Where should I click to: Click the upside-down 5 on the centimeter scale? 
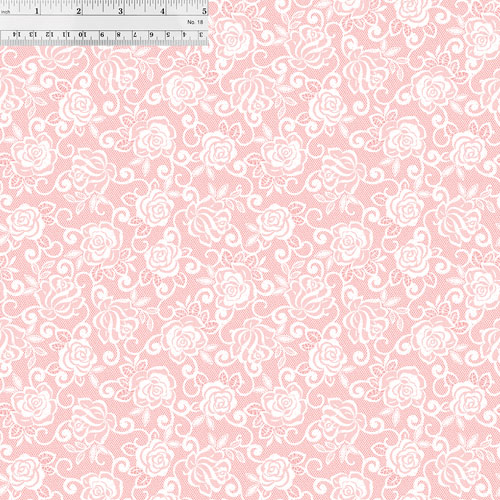(168, 34)
